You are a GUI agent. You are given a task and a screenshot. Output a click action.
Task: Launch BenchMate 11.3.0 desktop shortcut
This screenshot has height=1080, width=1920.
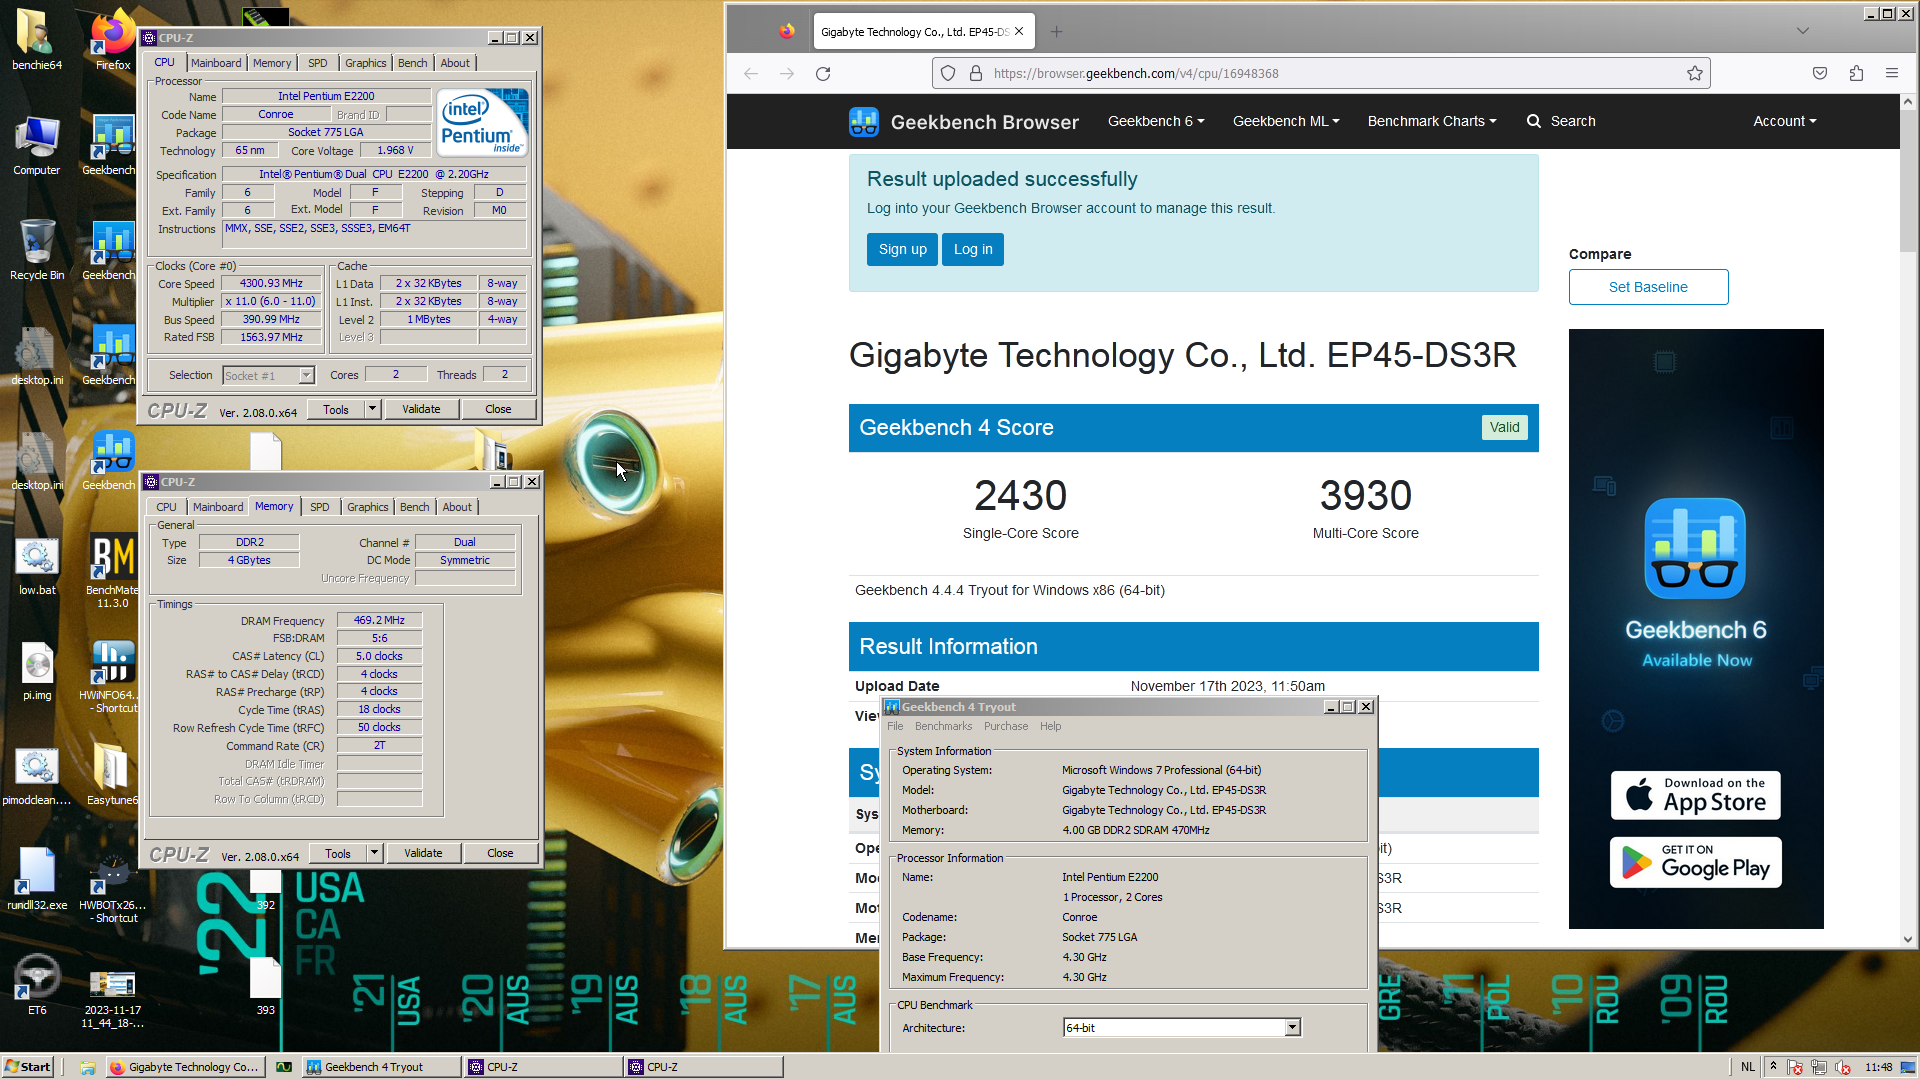(x=112, y=570)
